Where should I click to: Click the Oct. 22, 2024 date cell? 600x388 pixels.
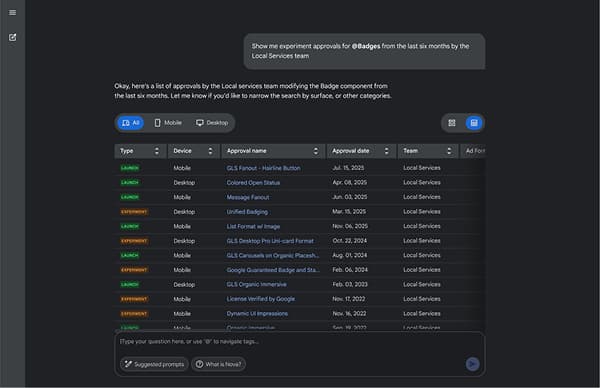(x=349, y=241)
